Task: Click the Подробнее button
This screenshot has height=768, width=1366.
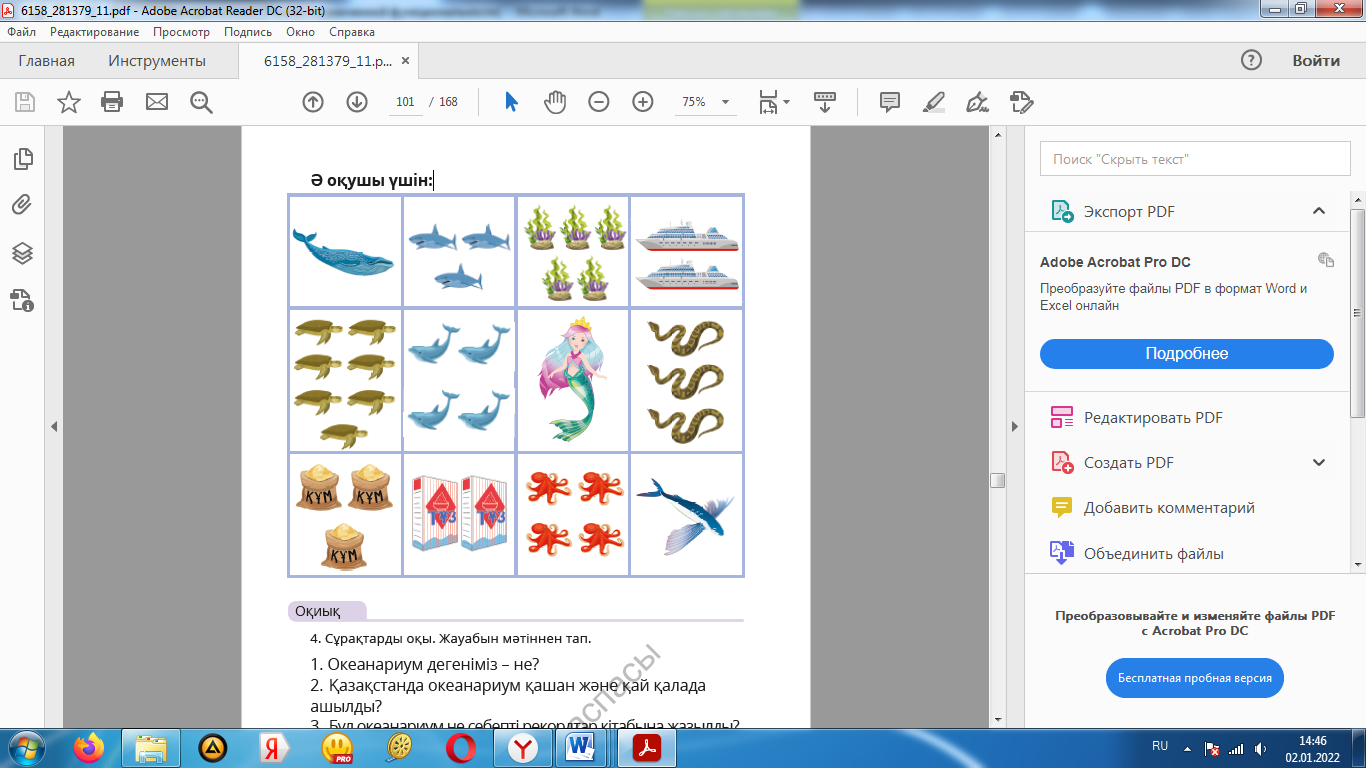Action: pos(1186,354)
